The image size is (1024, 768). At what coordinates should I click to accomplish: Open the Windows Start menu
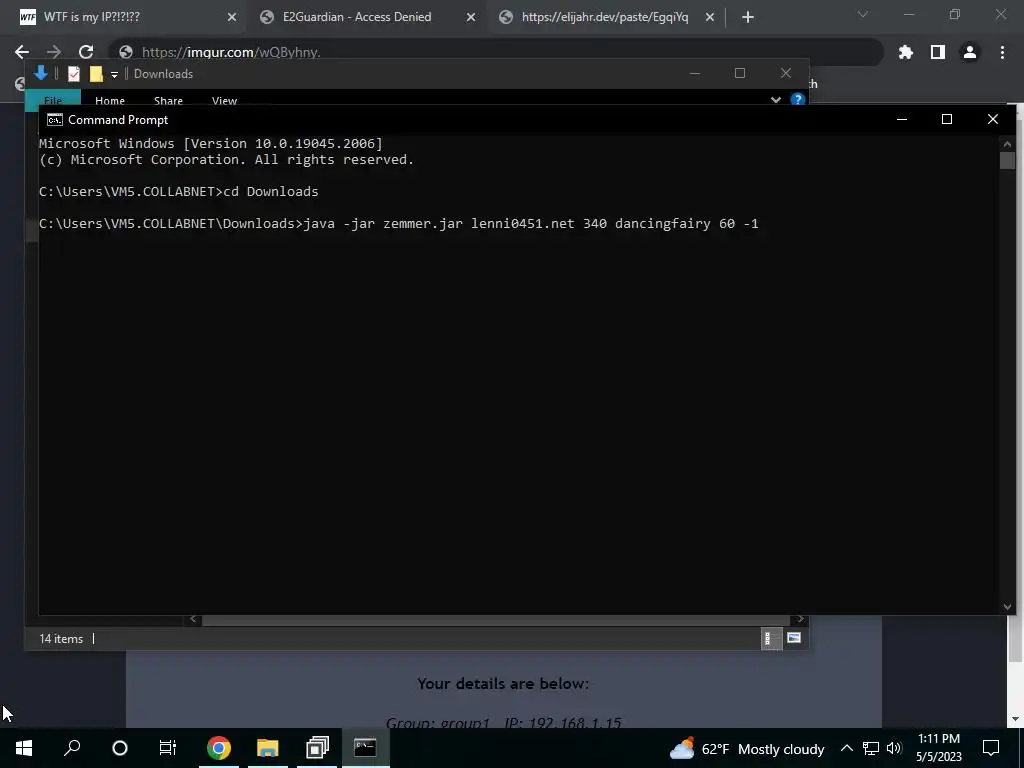point(24,748)
